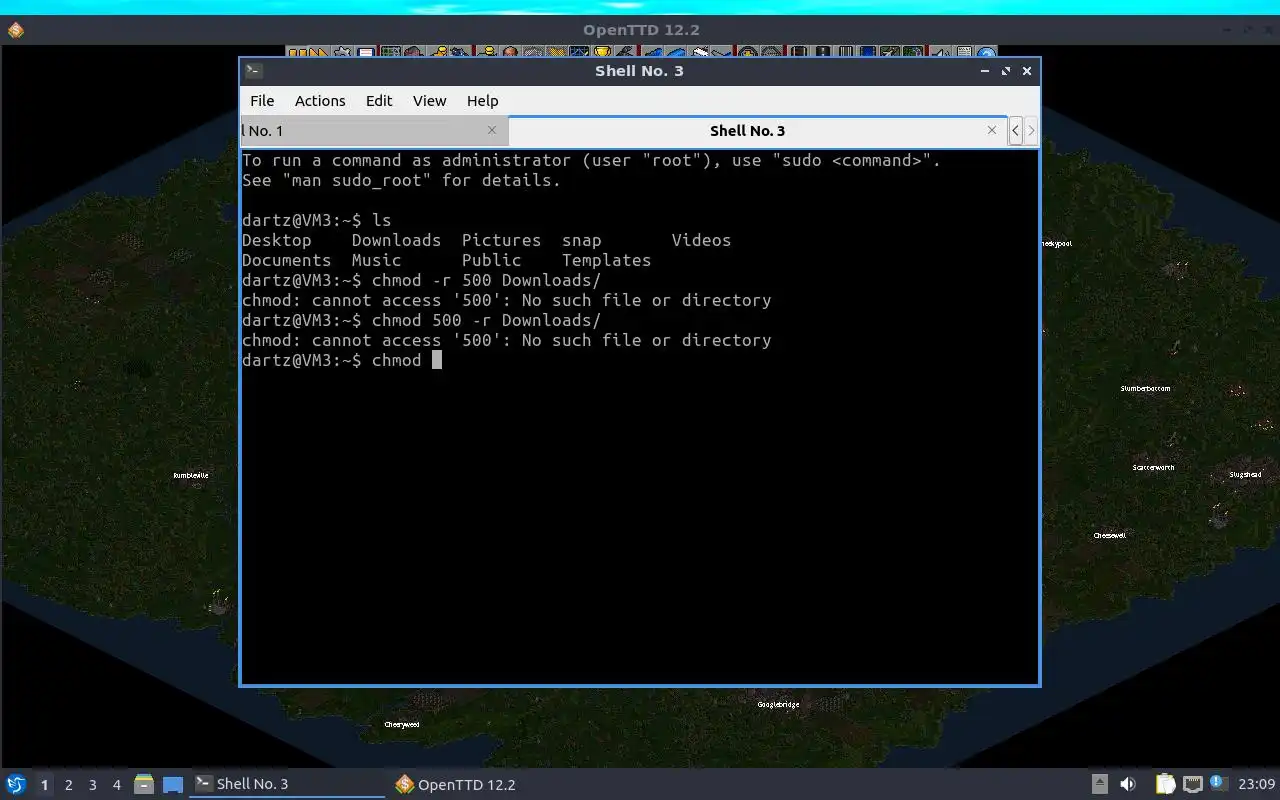Image resolution: width=1280 pixels, height=800 pixels.
Task: Close the Shell No. 3 tab
Action: tap(992, 130)
